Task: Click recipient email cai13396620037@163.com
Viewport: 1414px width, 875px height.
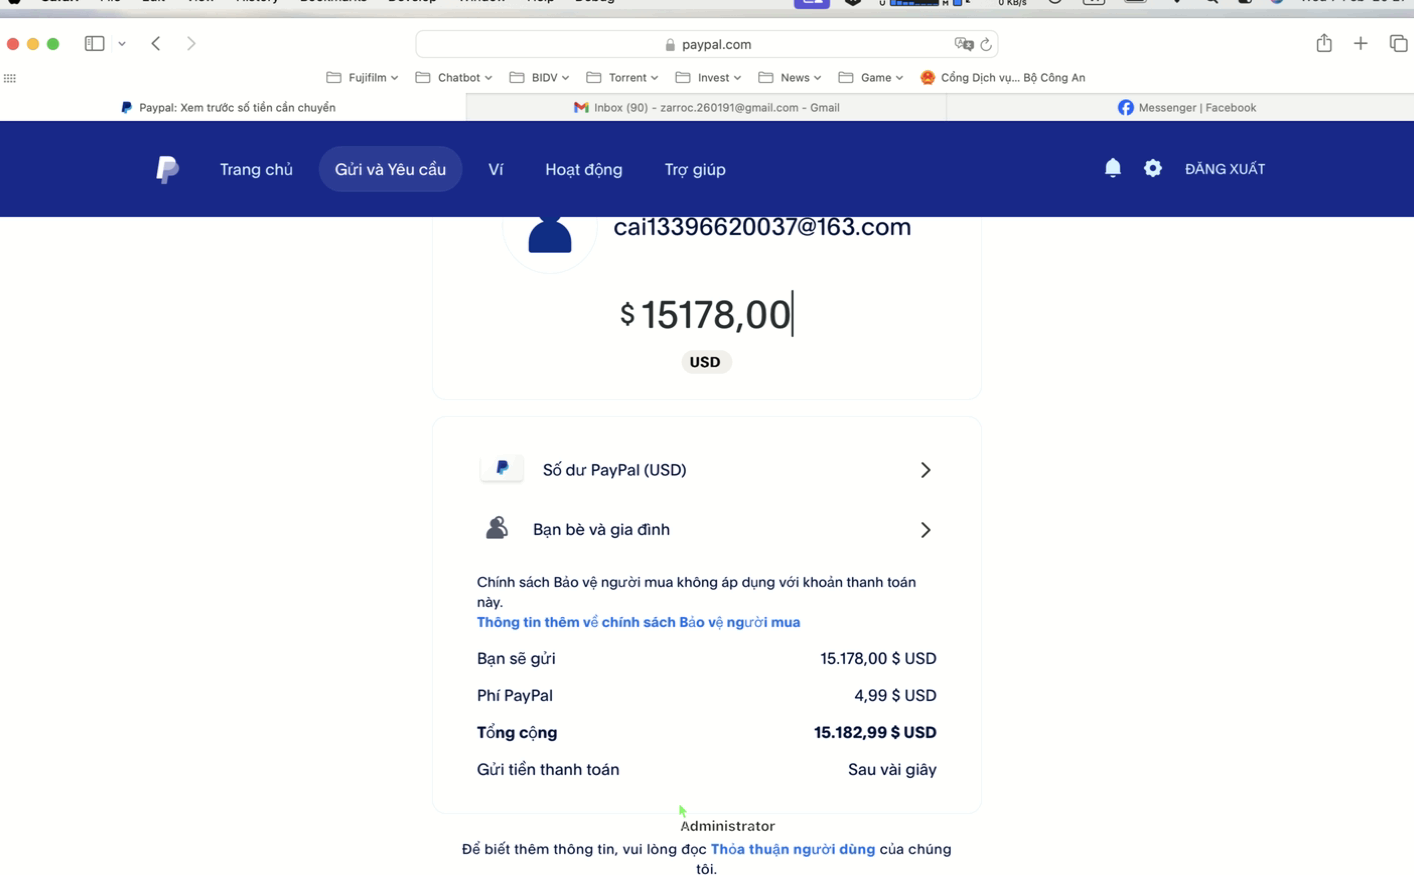Action: (762, 227)
